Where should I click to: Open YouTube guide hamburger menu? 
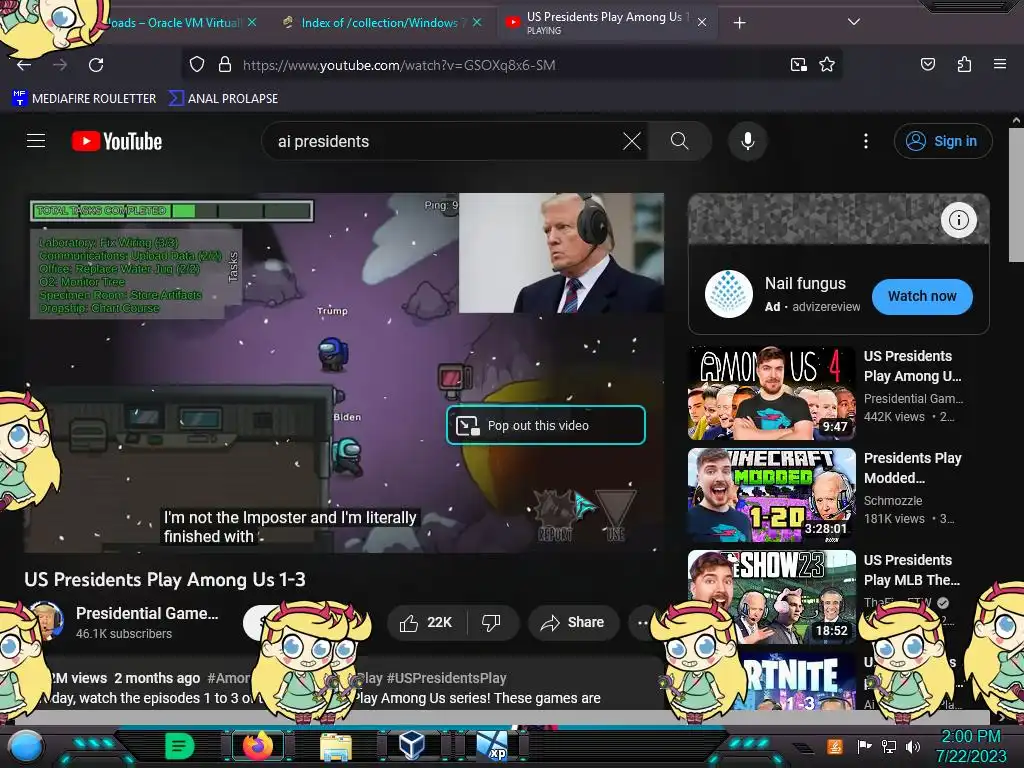tap(36, 141)
